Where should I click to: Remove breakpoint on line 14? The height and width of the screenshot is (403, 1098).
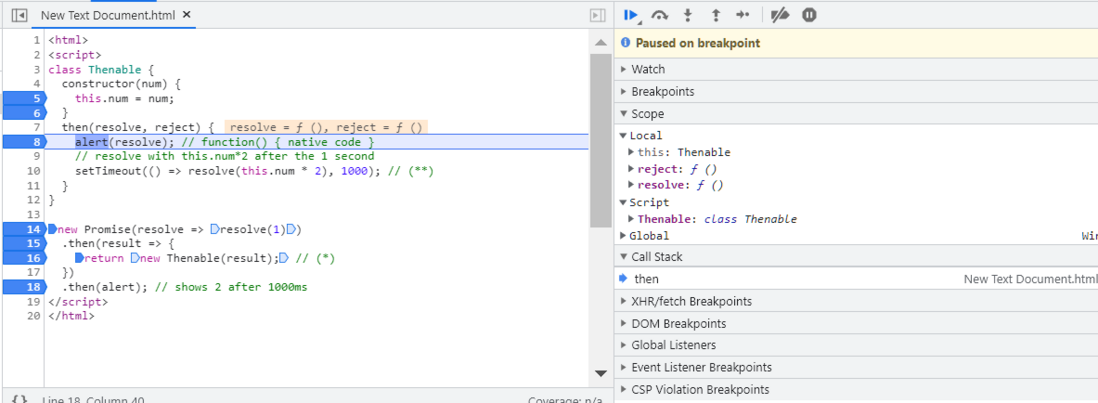pyautogui.click(x=23, y=229)
